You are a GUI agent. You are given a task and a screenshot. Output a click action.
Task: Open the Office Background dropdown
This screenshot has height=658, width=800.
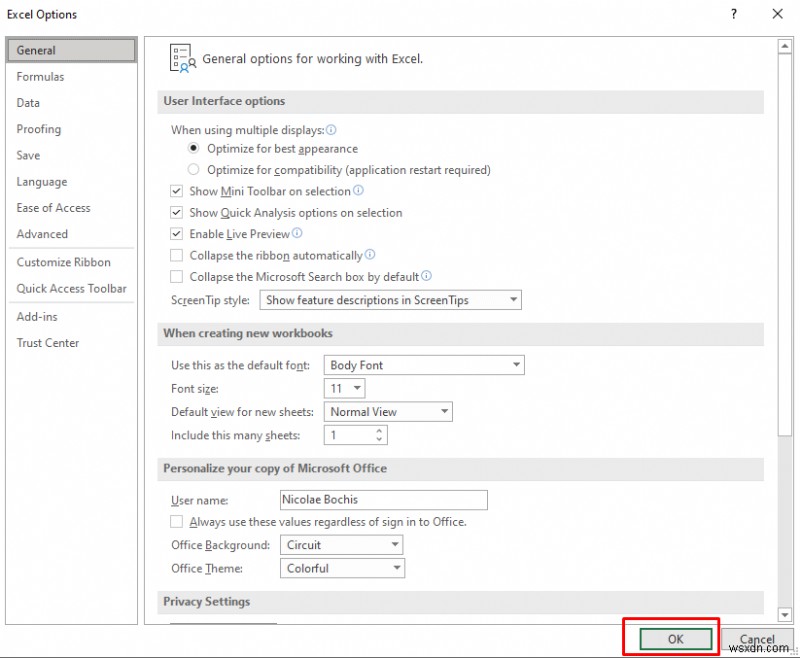(341, 544)
